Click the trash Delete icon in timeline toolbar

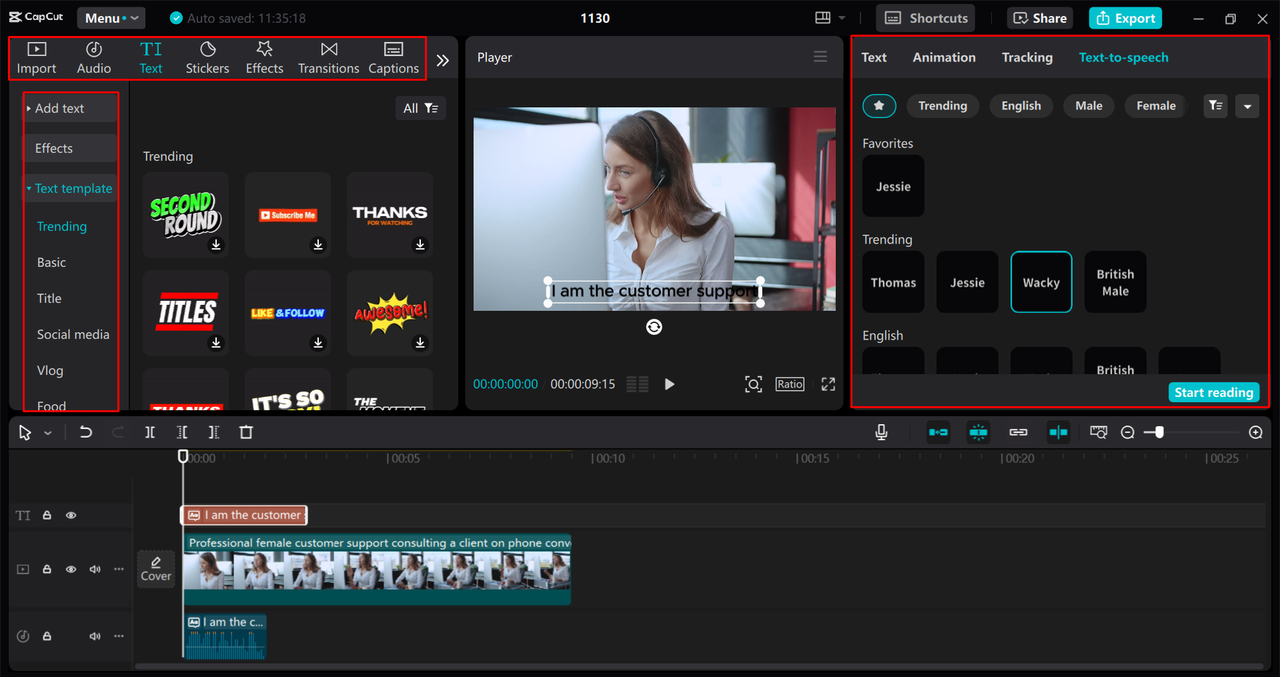pyautogui.click(x=246, y=432)
